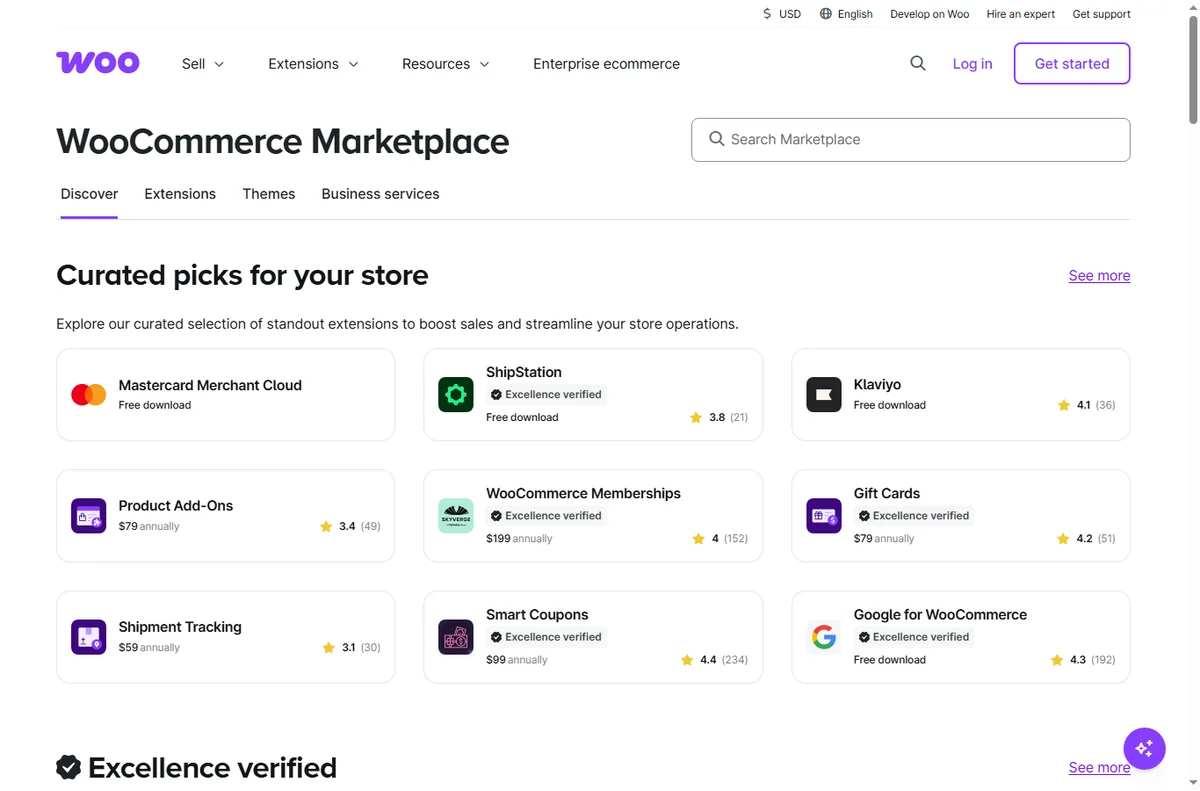Expand the Resources menu
This screenshot has width=1200, height=791.
coord(446,63)
